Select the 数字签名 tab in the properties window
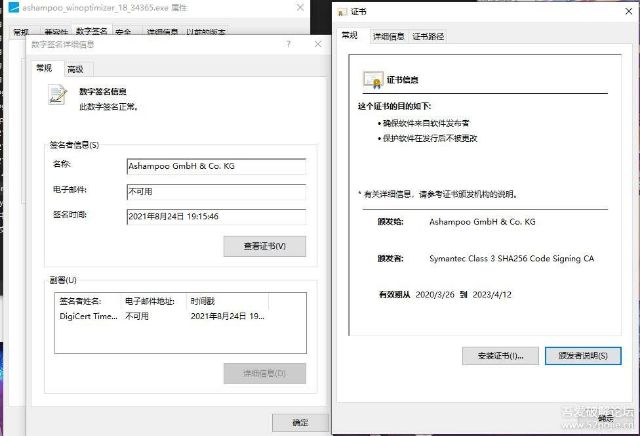The height and width of the screenshot is (436, 640). tap(92, 31)
